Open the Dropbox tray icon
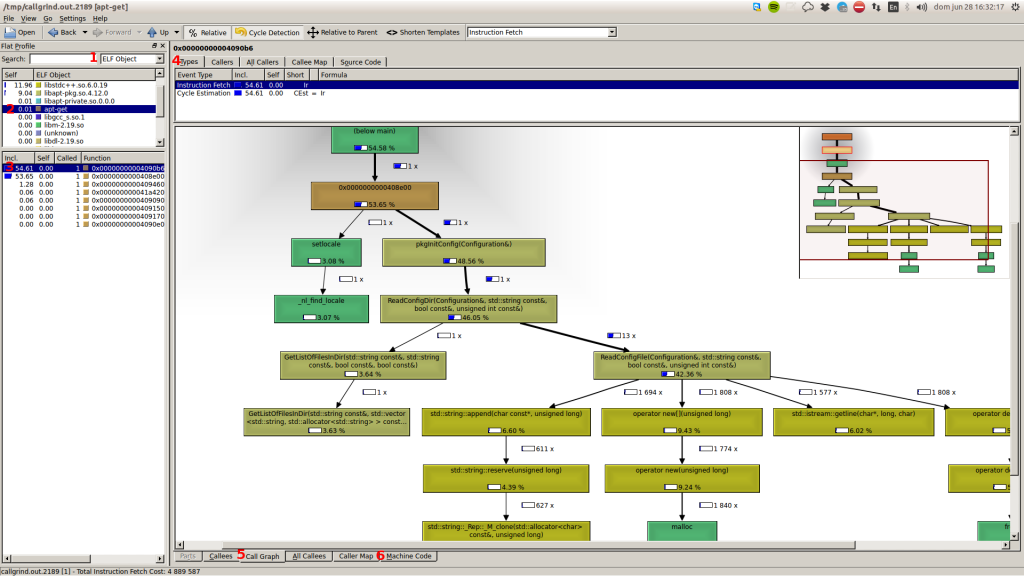1024x576 pixels. click(825, 7)
